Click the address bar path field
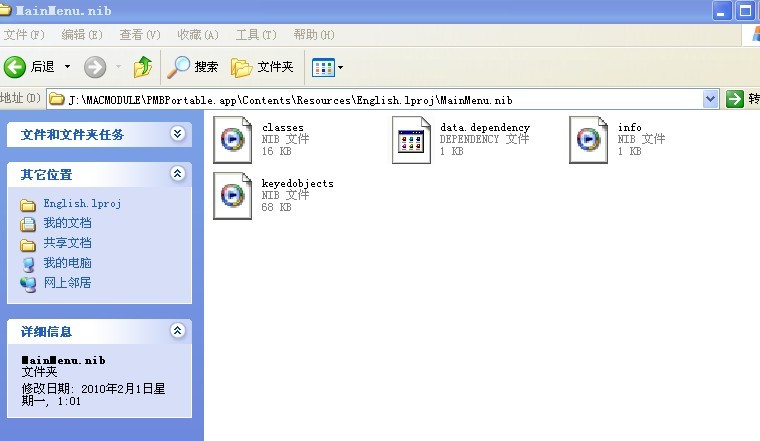 376,100
